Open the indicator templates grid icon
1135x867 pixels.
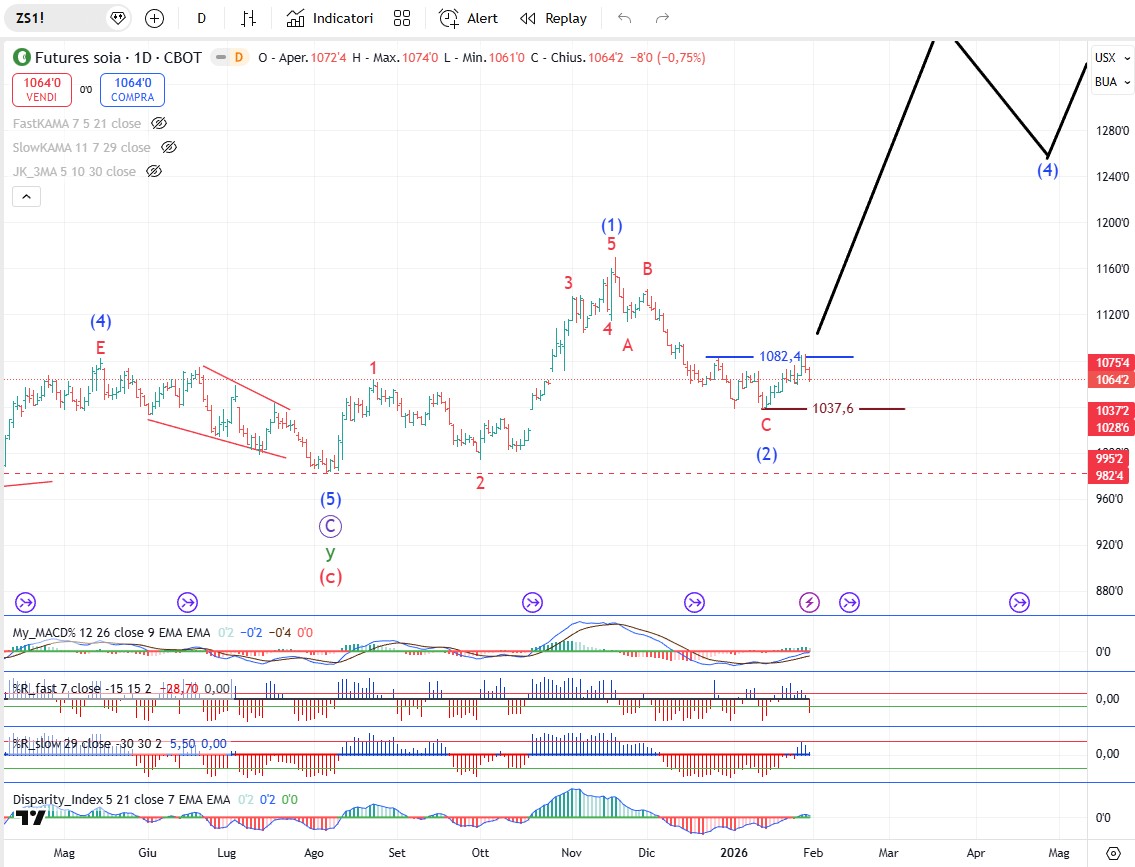click(402, 18)
